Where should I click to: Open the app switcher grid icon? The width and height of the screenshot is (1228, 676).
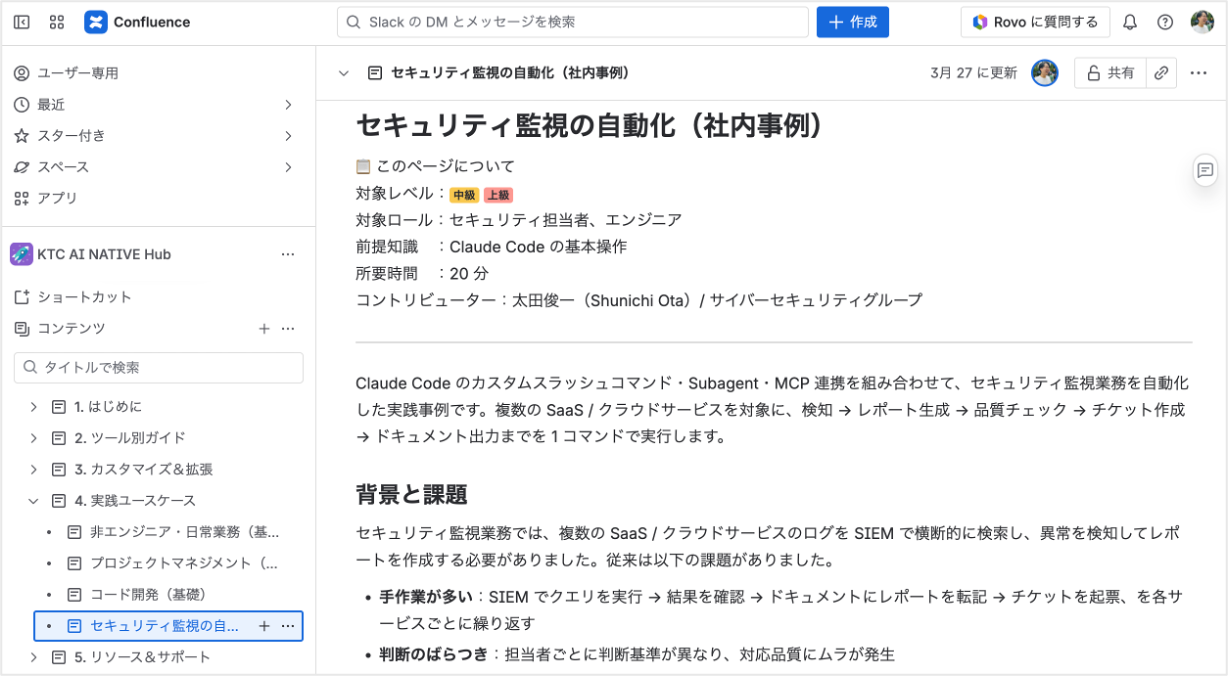(56, 22)
